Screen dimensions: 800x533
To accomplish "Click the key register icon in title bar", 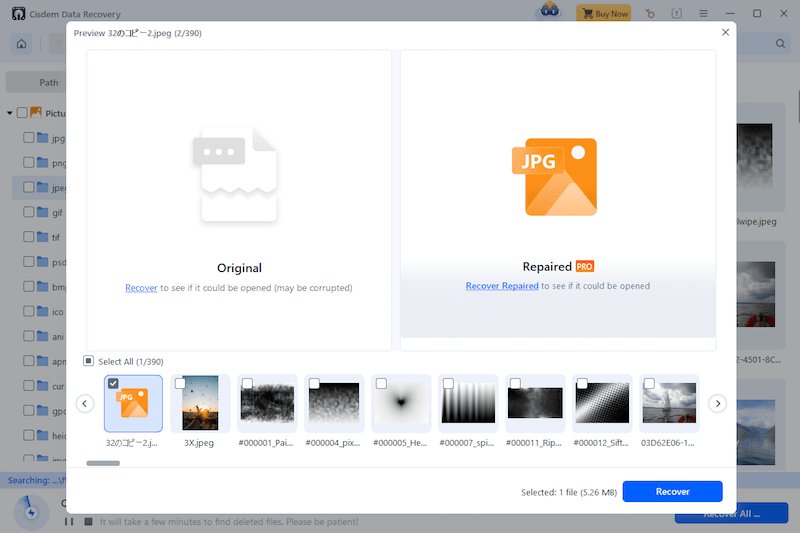I will (x=651, y=14).
